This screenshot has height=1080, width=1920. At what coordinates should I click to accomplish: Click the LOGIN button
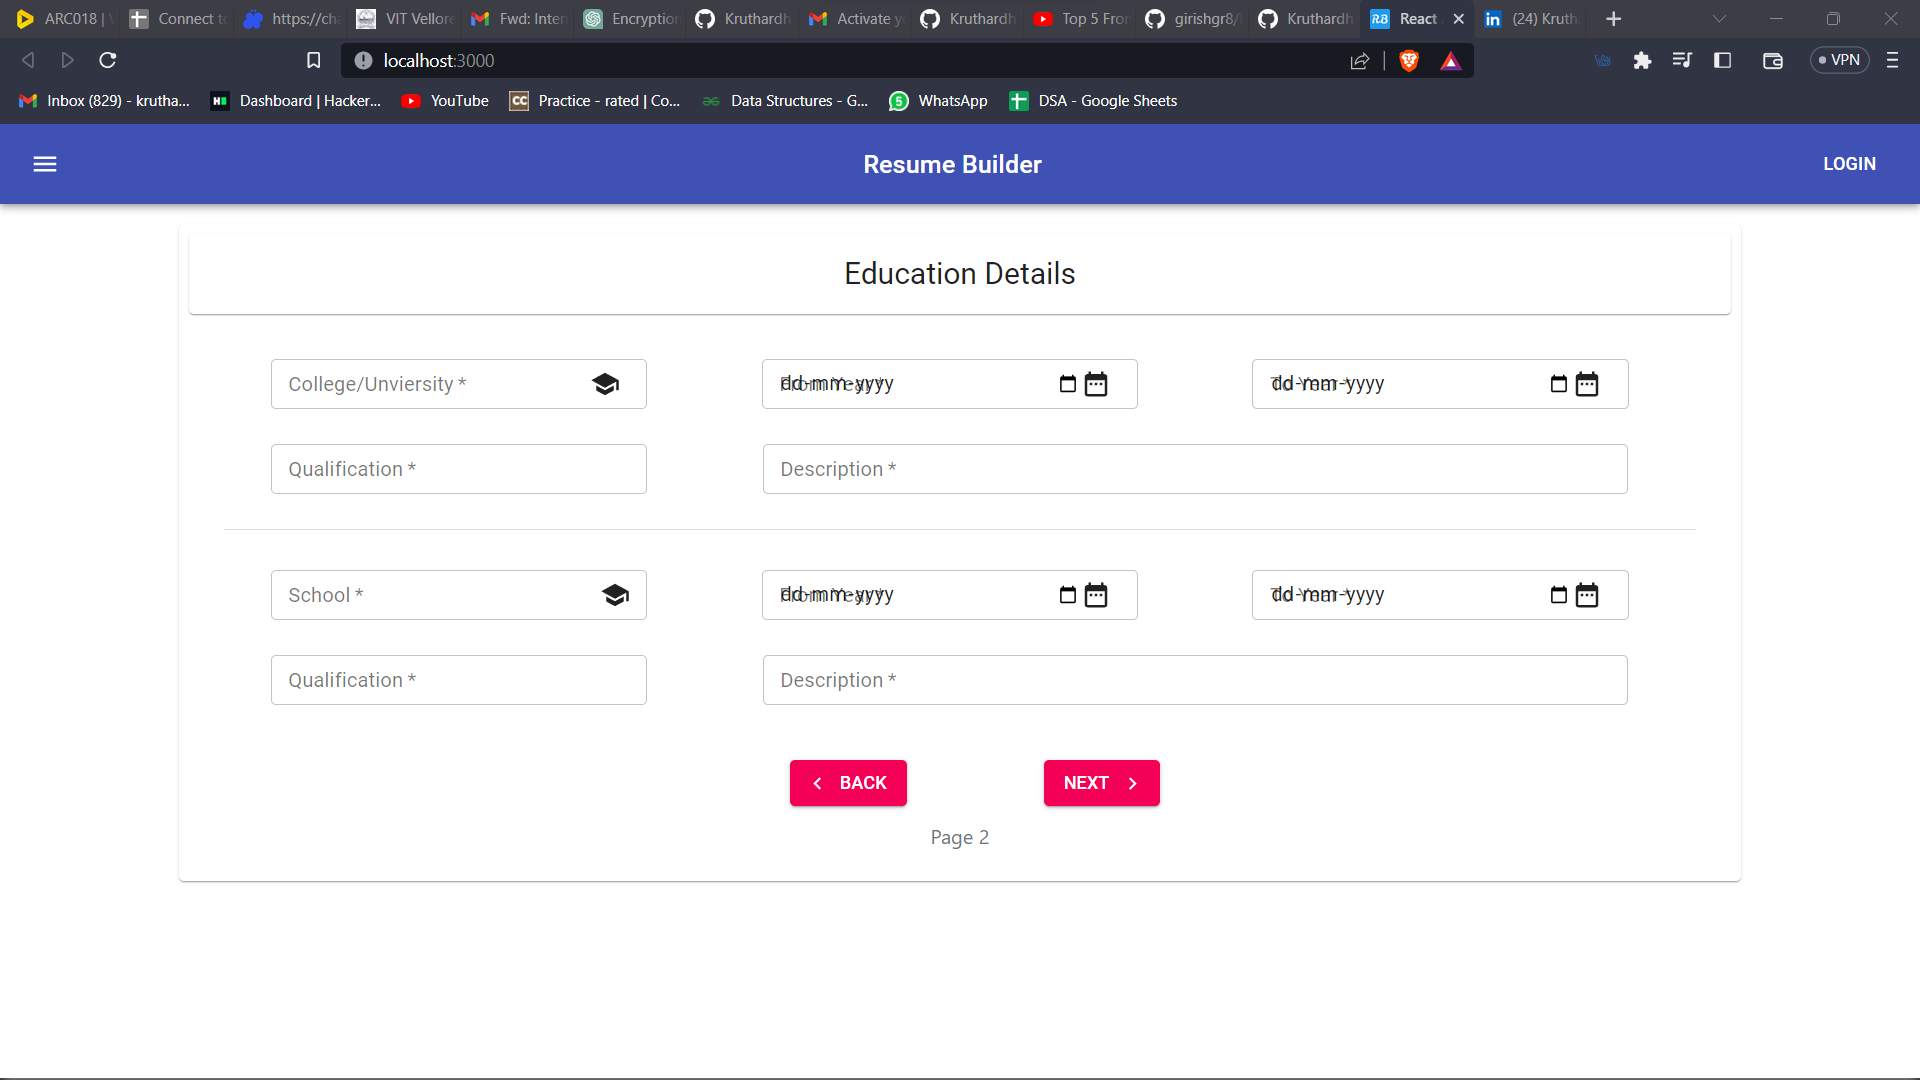[1849, 164]
